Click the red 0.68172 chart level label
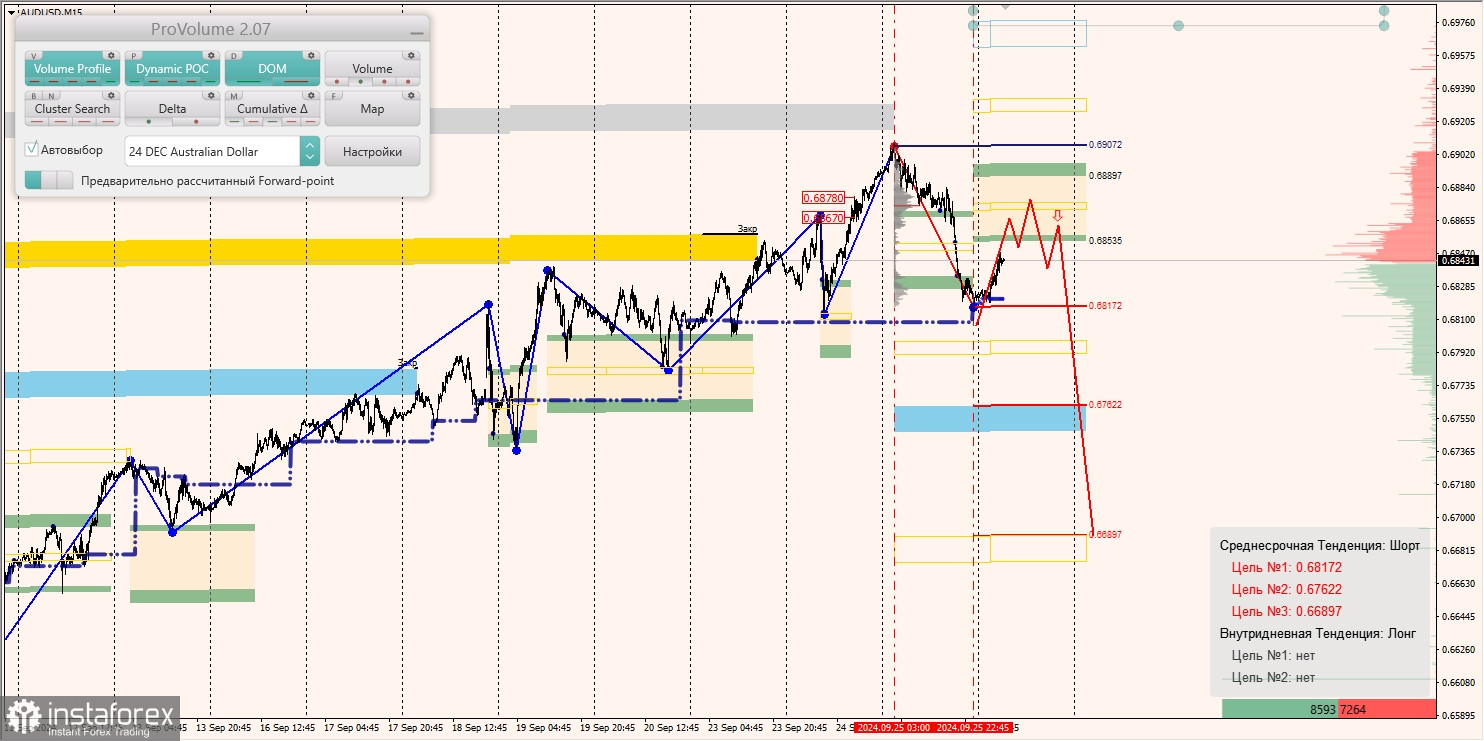This screenshot has height=741, width=1484. [x=1105, y=306]
